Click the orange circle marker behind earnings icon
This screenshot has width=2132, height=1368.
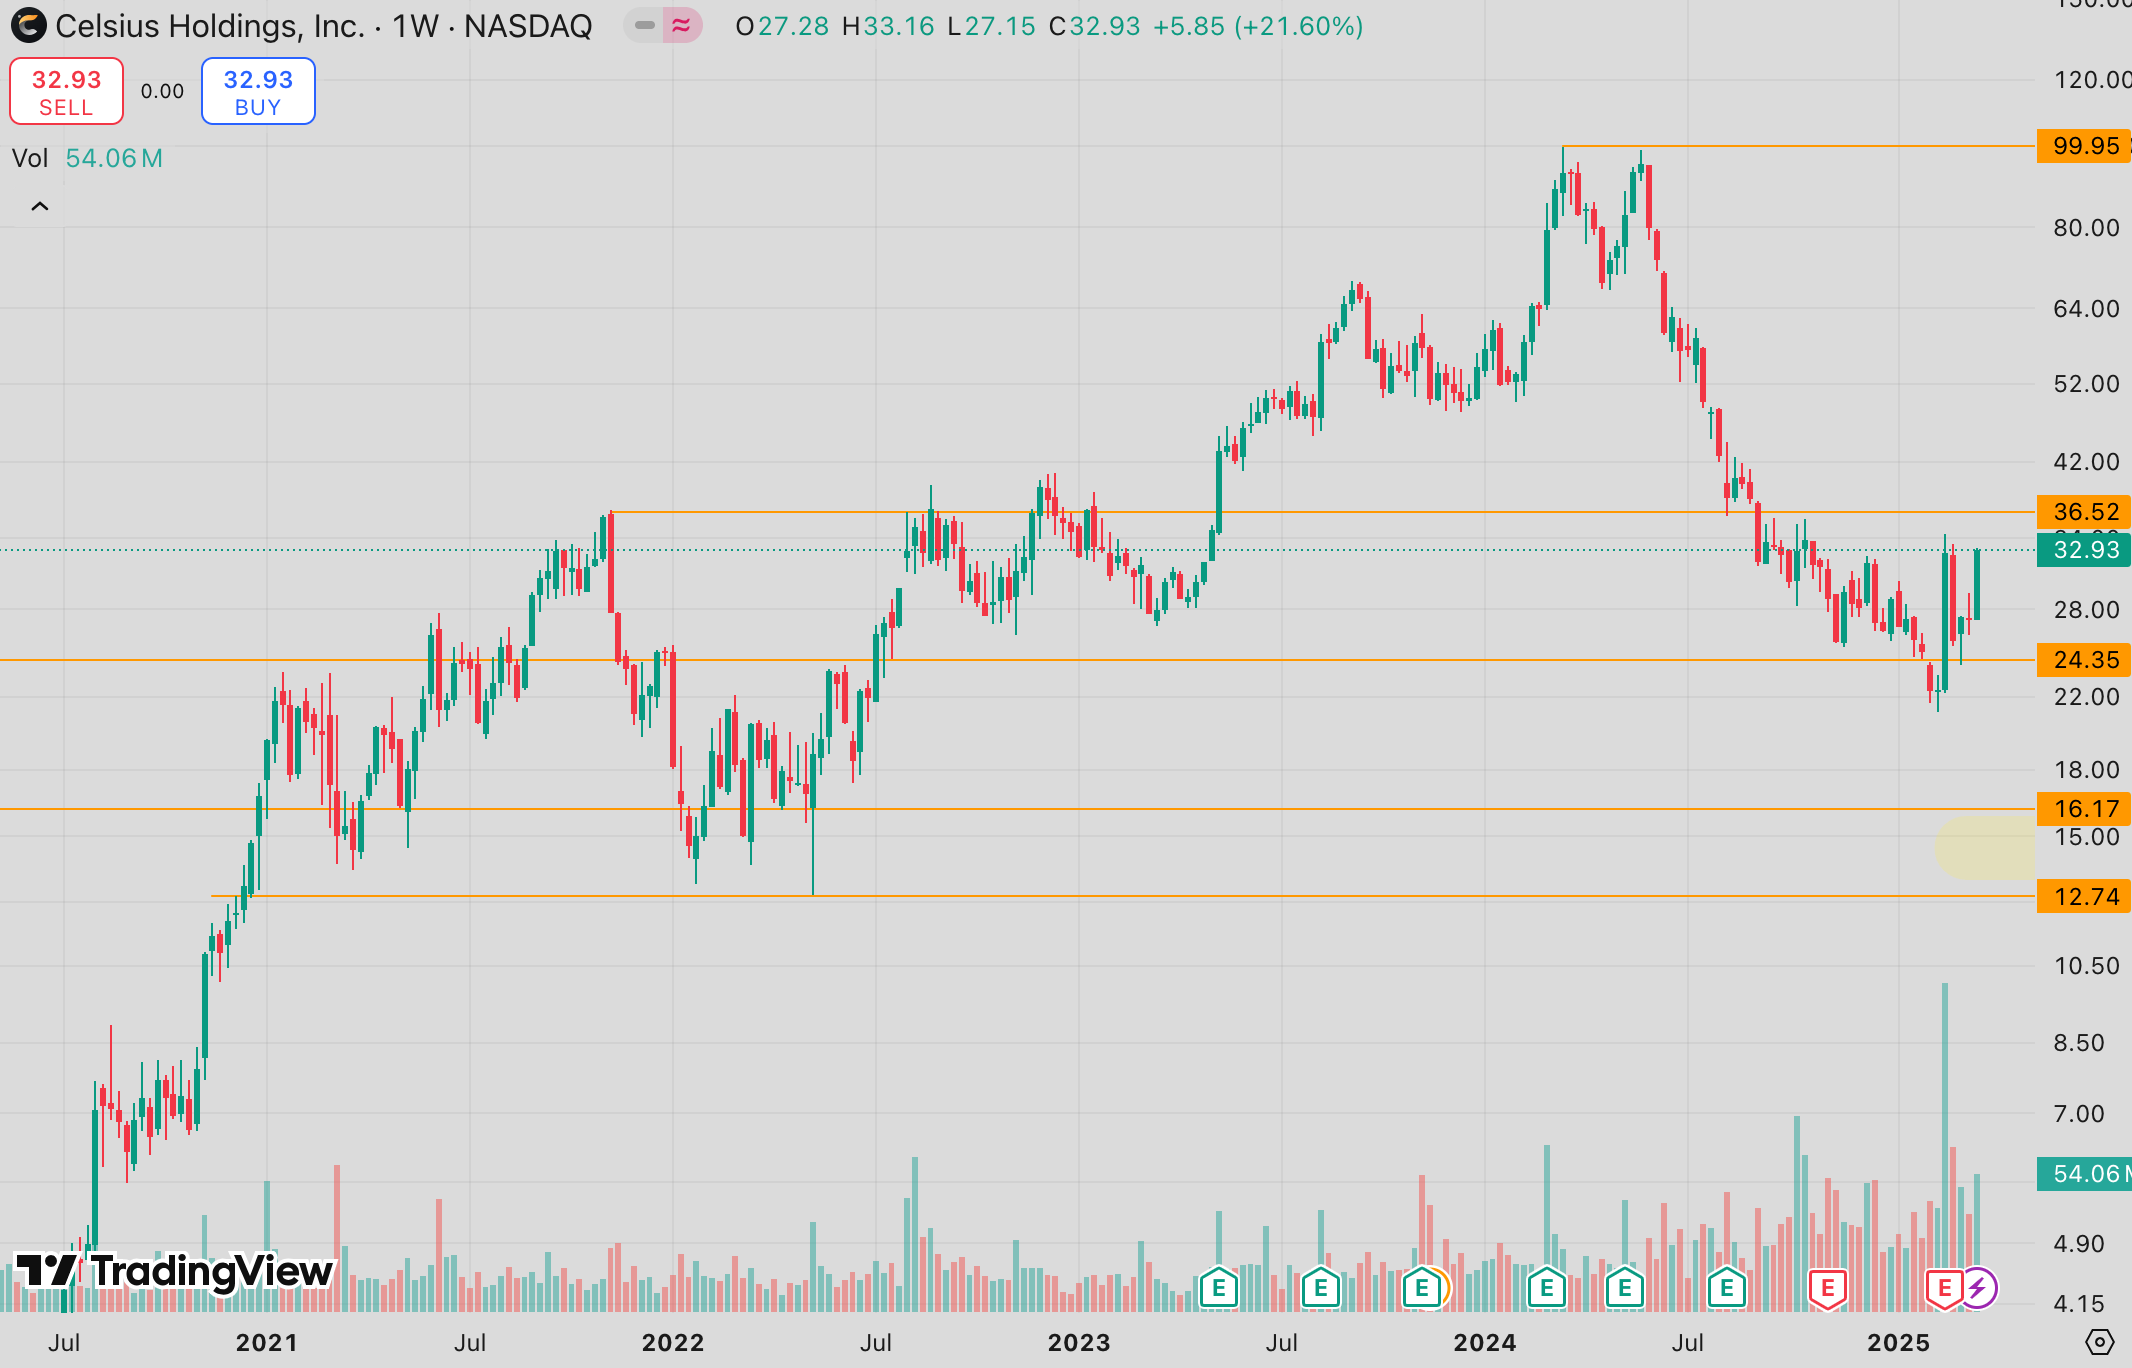(x=1444, y=1288)
